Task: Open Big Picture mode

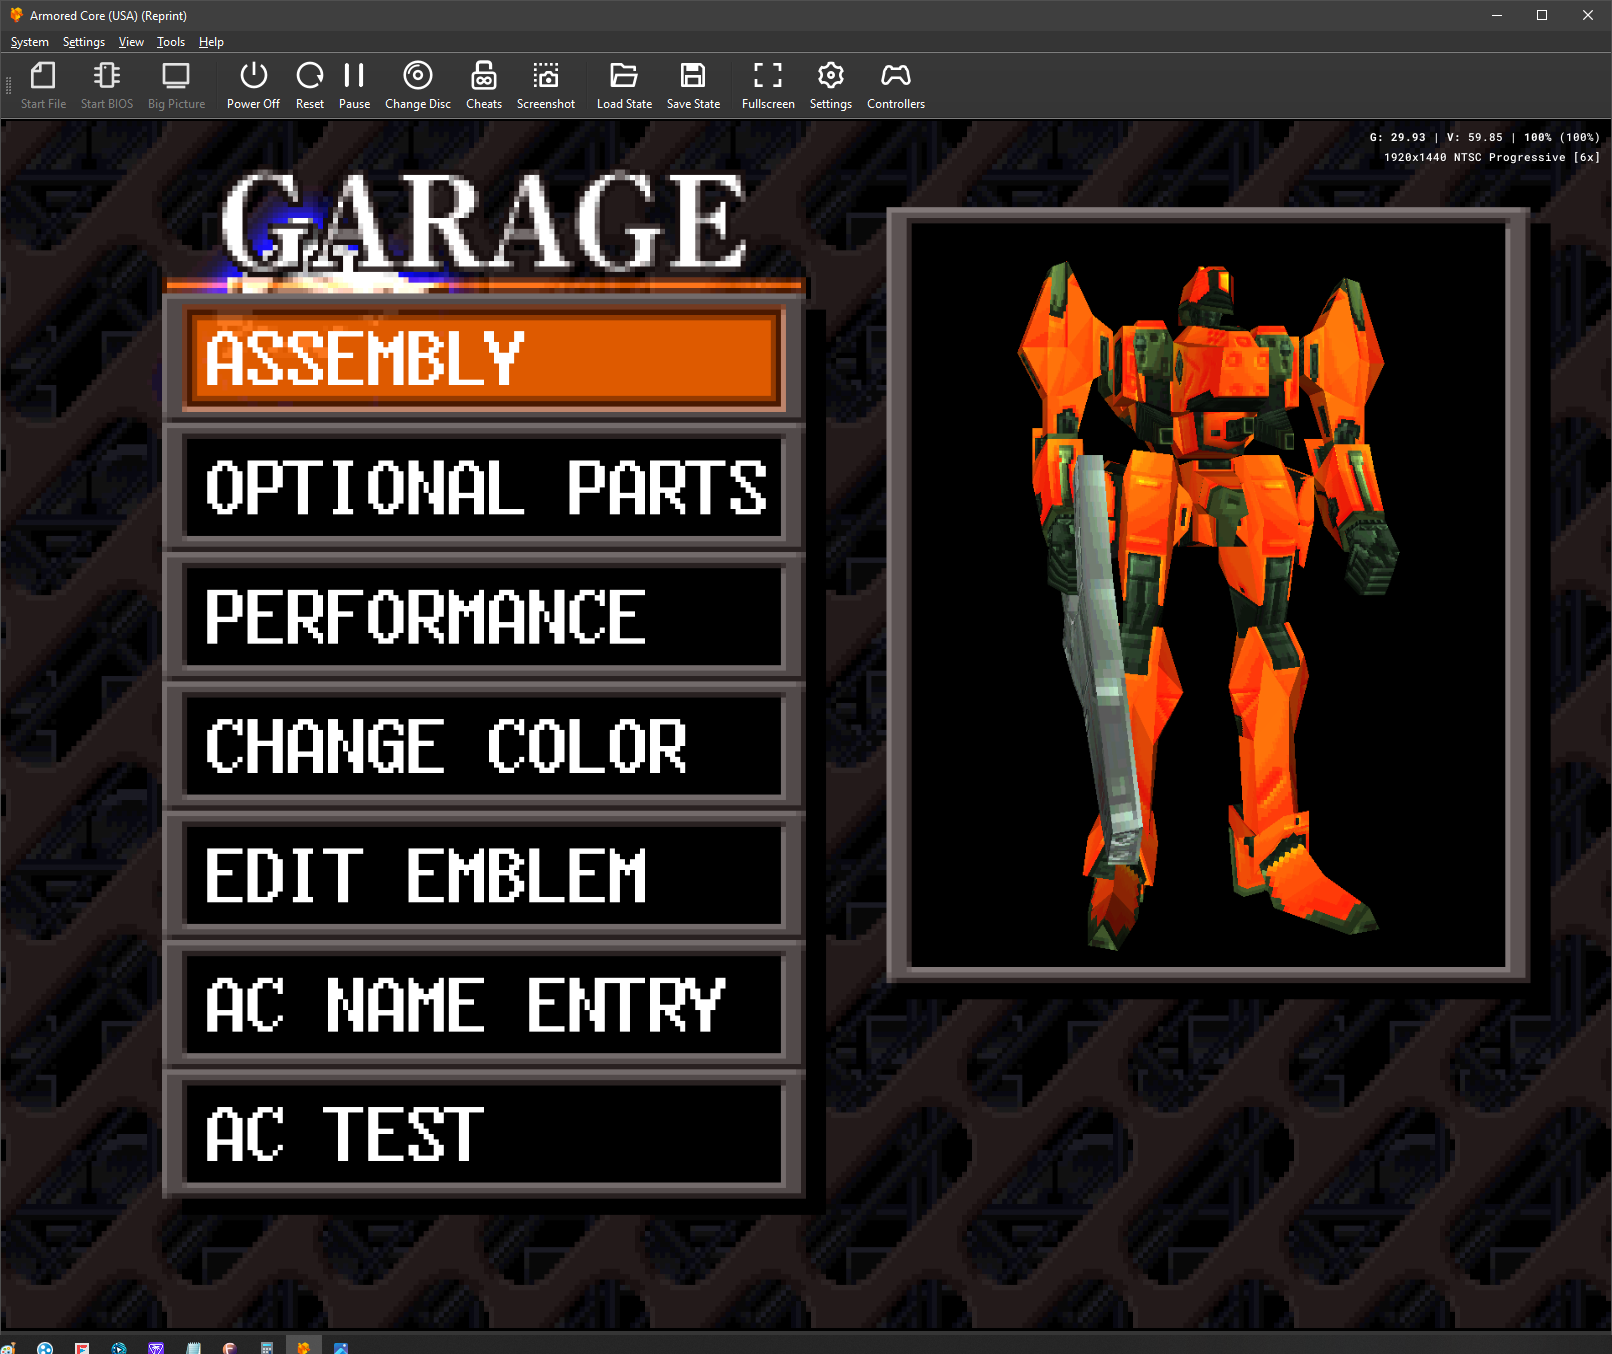Action: click(x=176, y=86)
